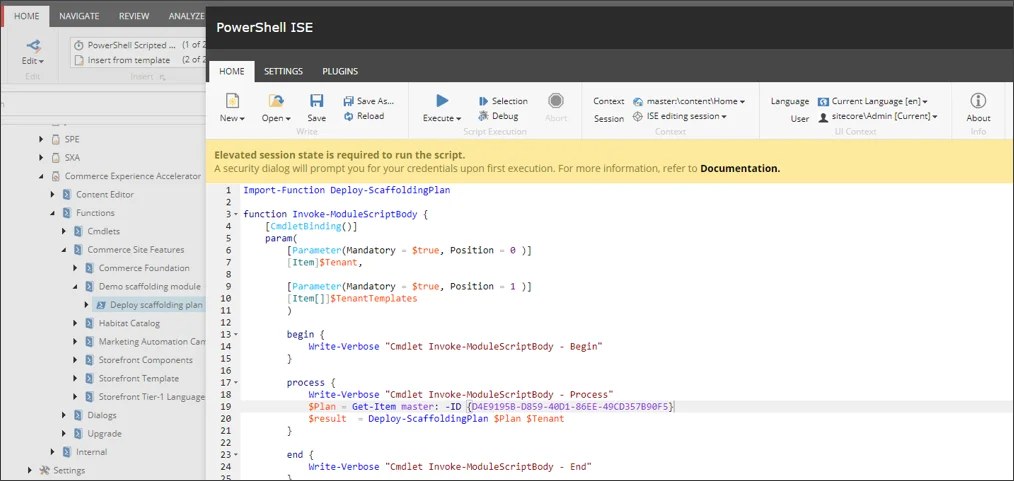Image resolution: width=1014 pixels, height=481 pixels.
Task: Collapse the Commerce Experience Accelerator node
Action: pyautogui.click(x=42, y=176)
